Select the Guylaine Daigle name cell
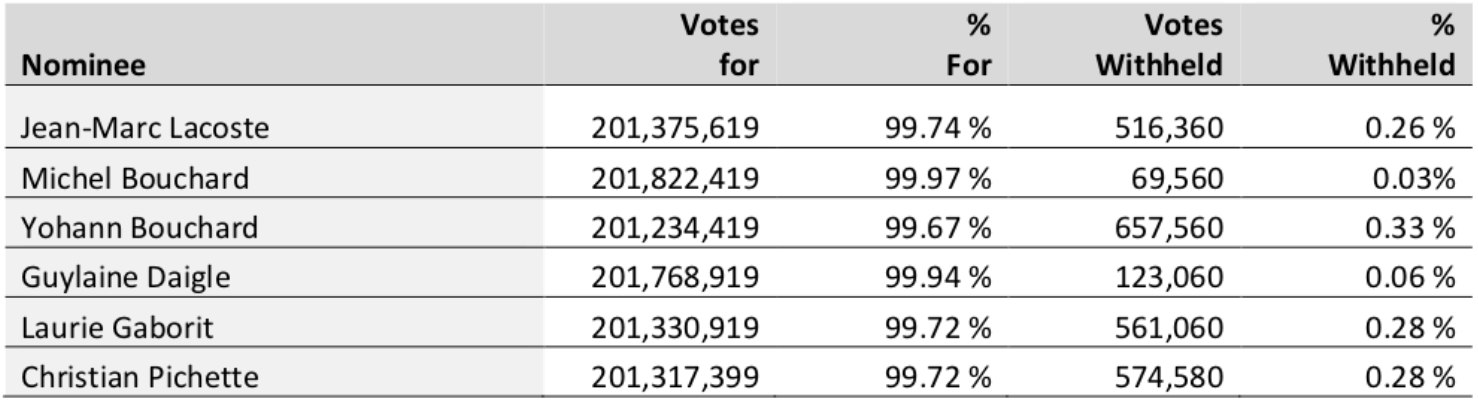Image resolution: width=1478 pixels, height=406 pixels. 124,277
